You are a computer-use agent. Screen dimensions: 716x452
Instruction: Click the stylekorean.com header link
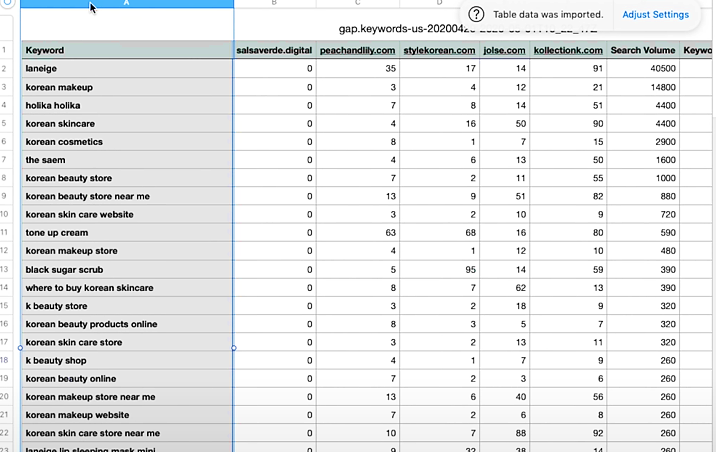click(x=439, y=50)
